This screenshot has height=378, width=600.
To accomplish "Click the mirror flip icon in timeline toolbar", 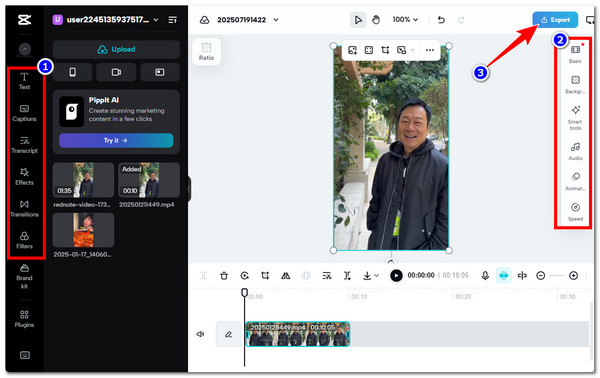I will (x=285, y=275).
